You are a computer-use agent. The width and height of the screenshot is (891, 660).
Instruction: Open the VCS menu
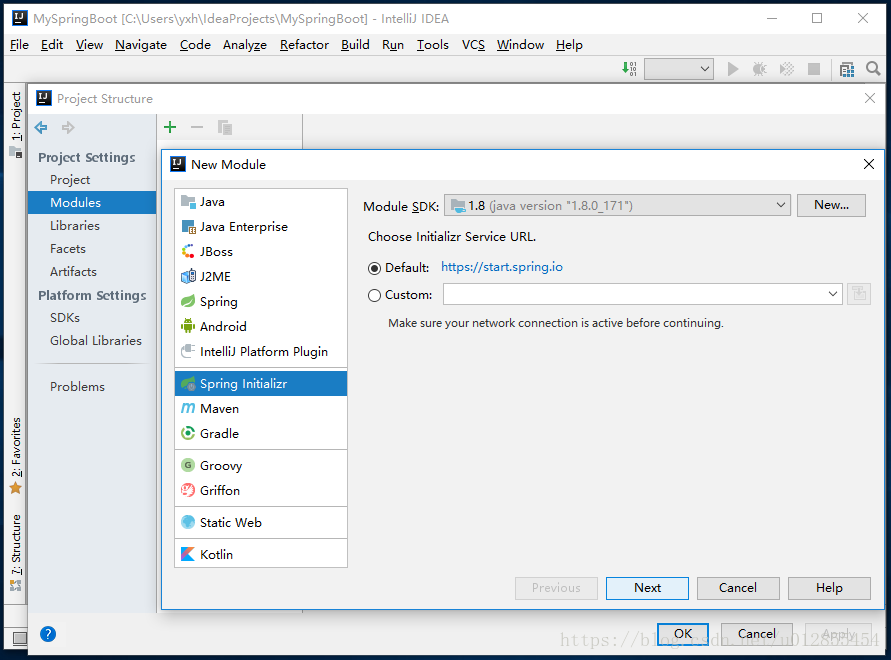point(473,45)
